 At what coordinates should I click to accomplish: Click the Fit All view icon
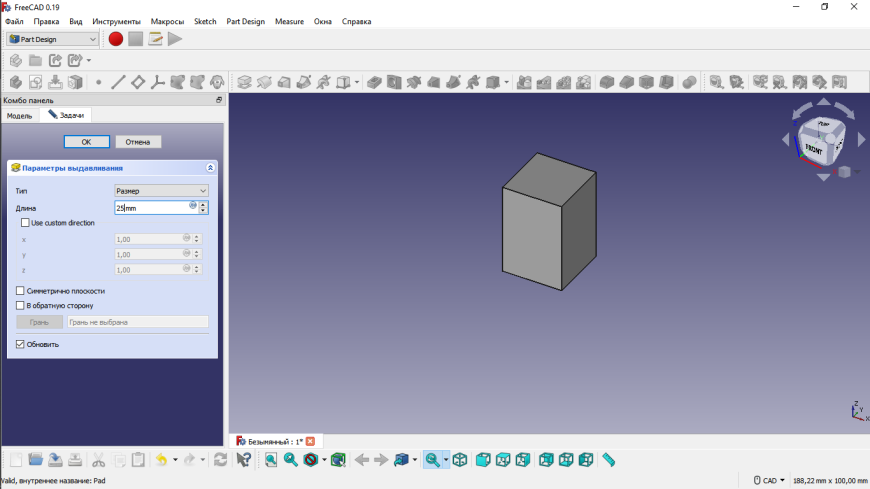(x=271, y=460)
